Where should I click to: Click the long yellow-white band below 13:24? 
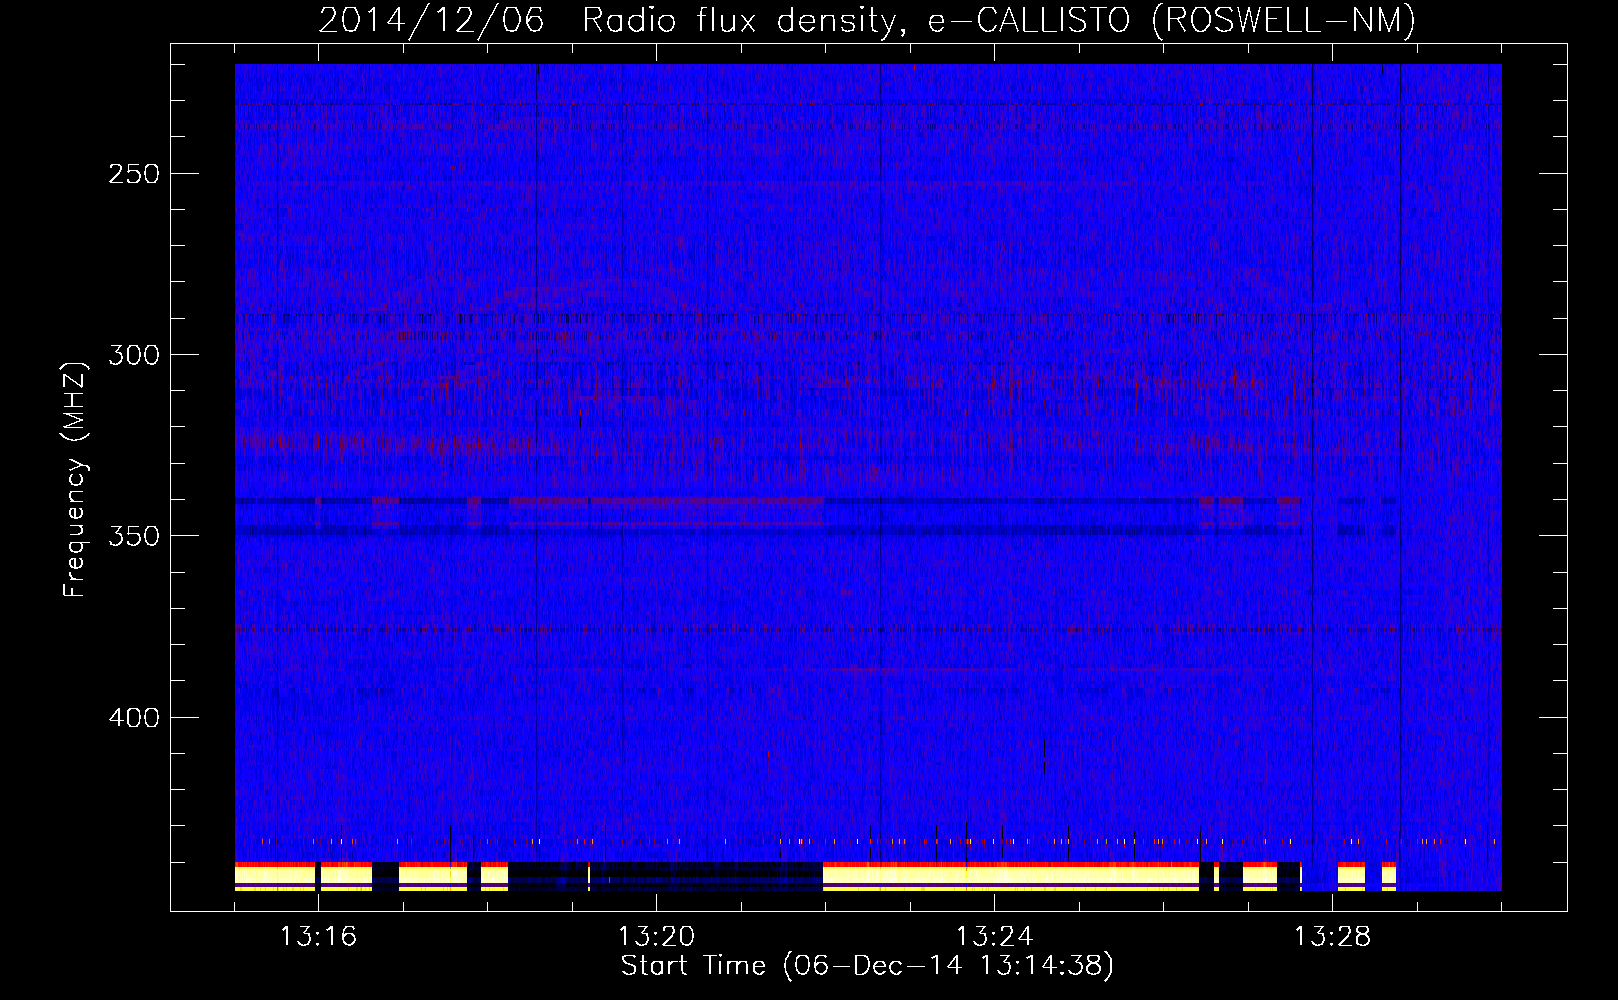click(1011, 877)
